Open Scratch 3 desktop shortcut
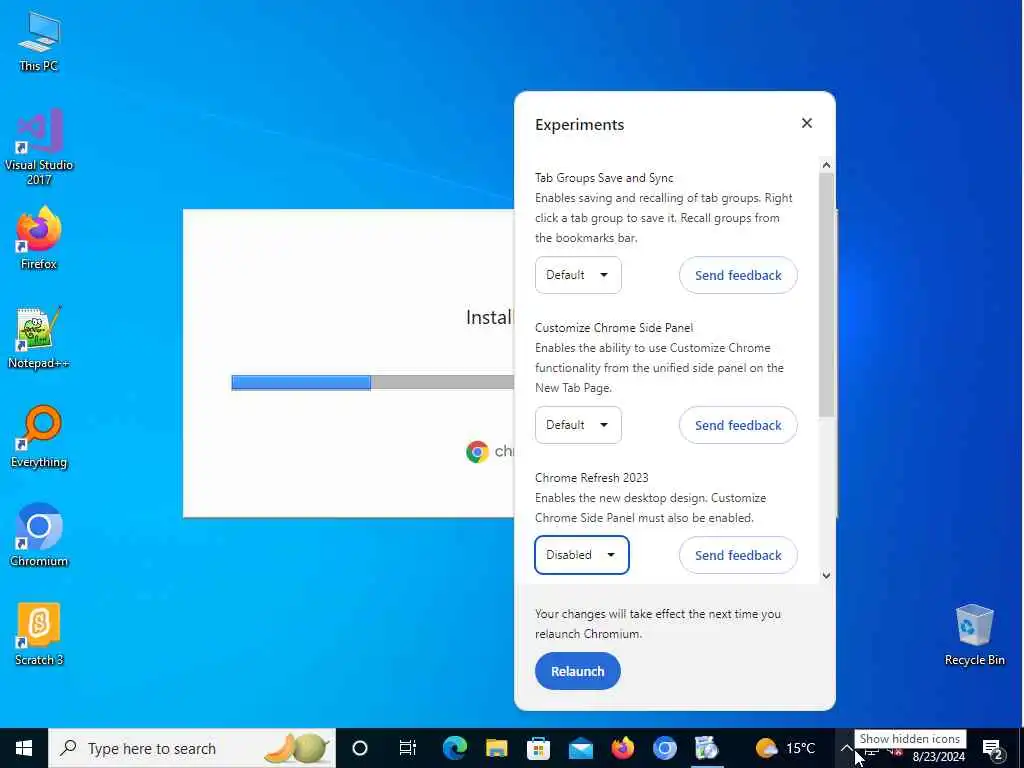Screen dimensions: 1024x768 pyautogui.click(x=39, y=634)
